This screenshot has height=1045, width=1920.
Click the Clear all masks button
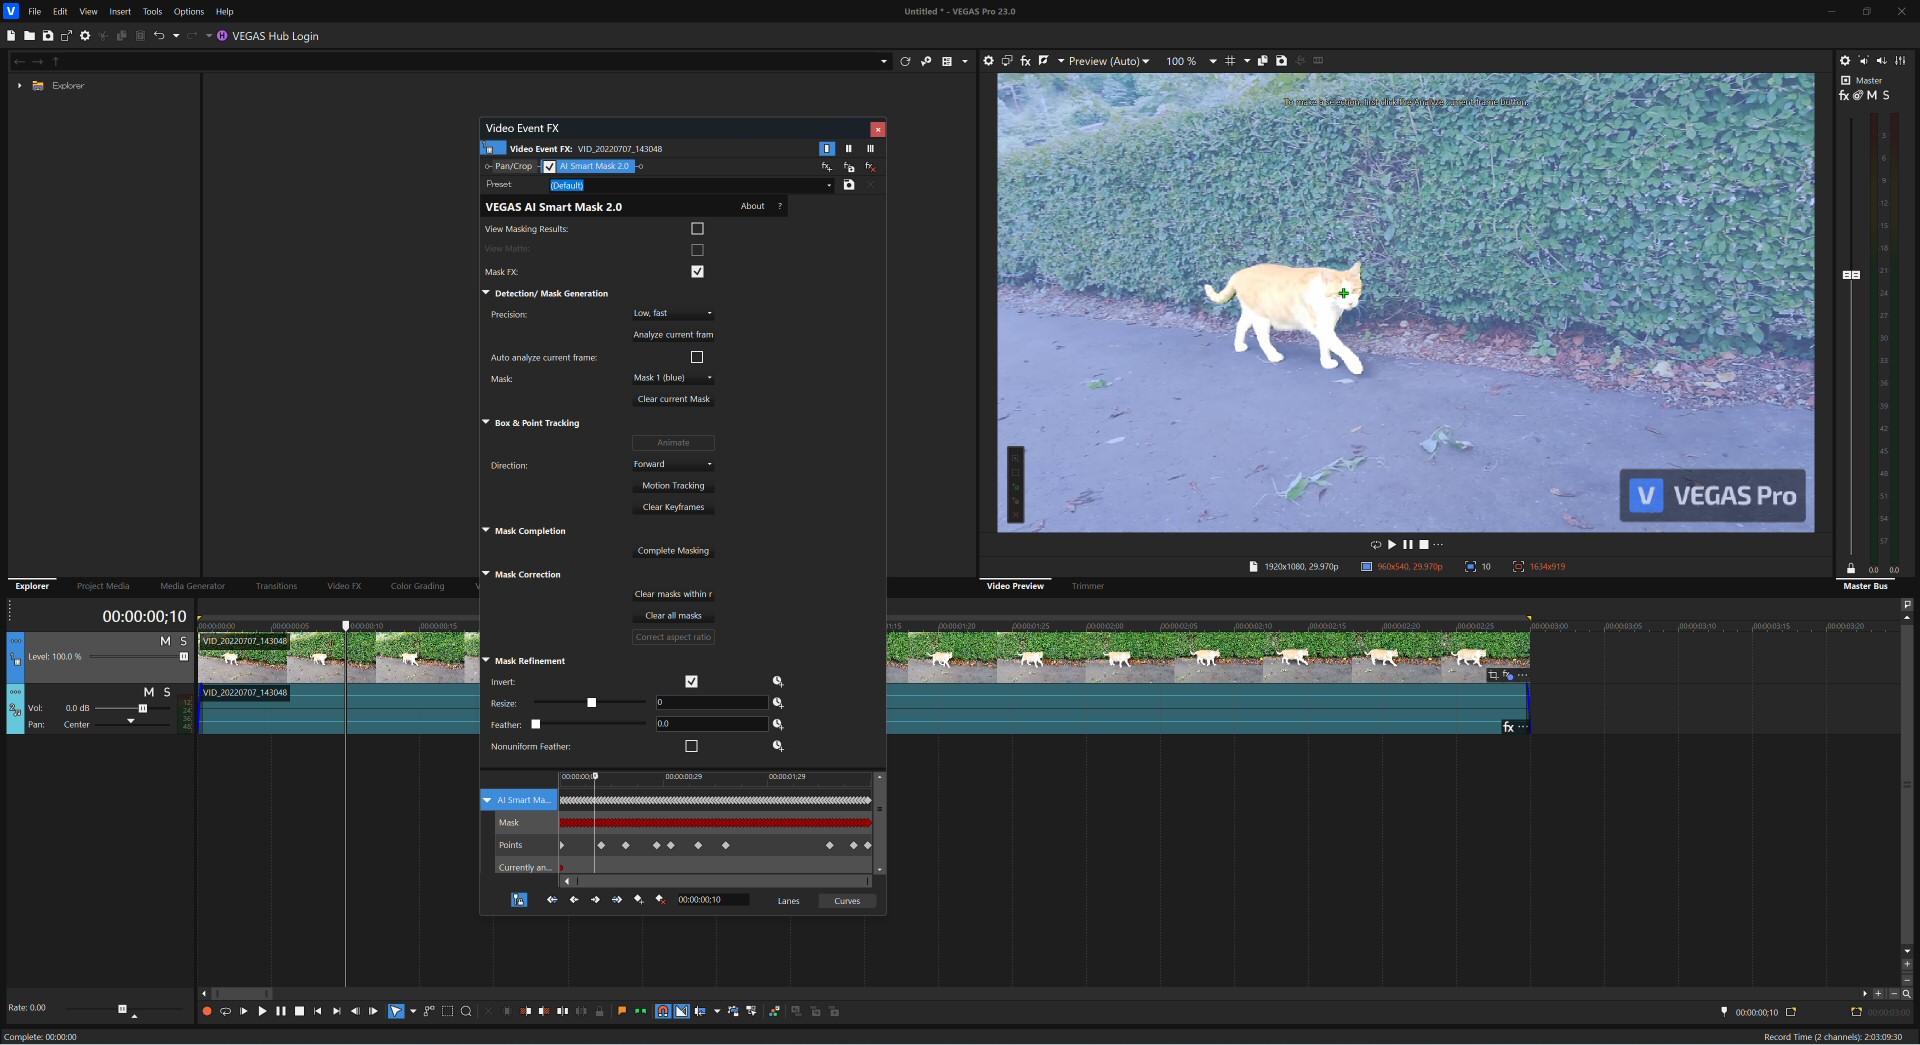point(673,616)
